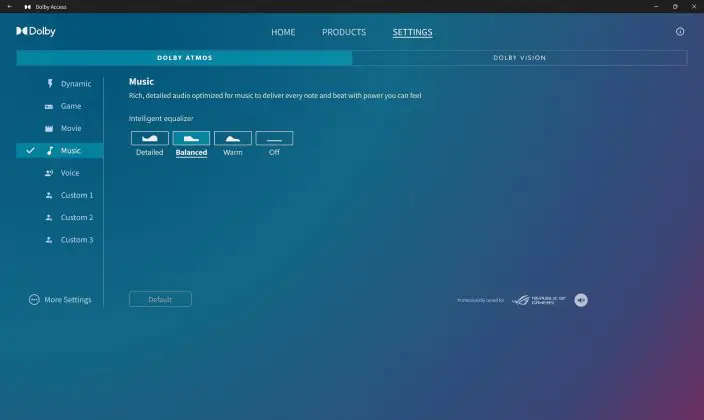Click the speaker sound demo icon

click(x=581, y=300)
